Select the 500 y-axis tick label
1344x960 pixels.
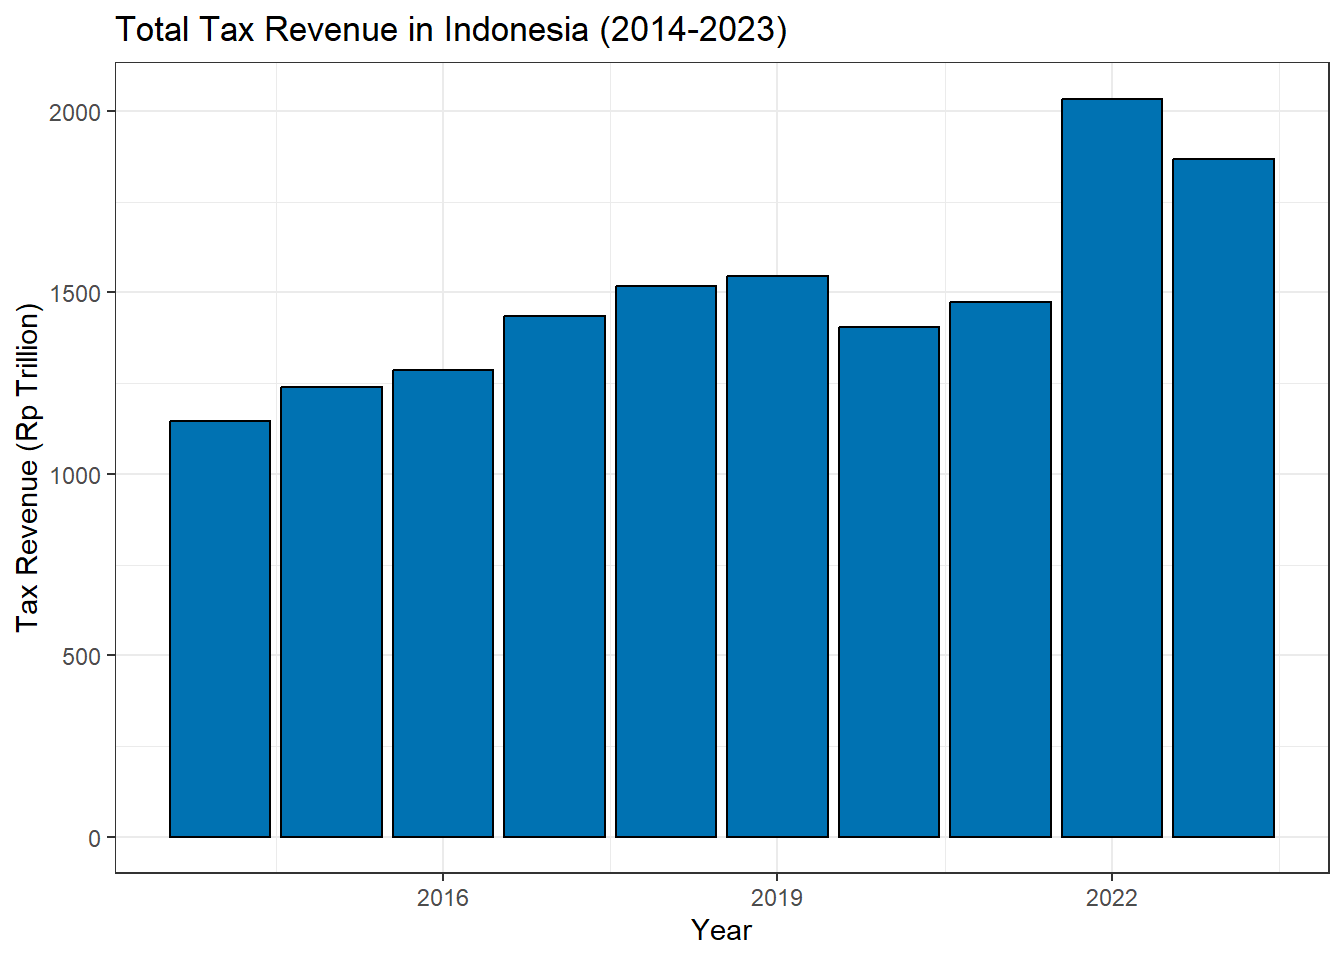pyautogui.click(x=81, y=657)
